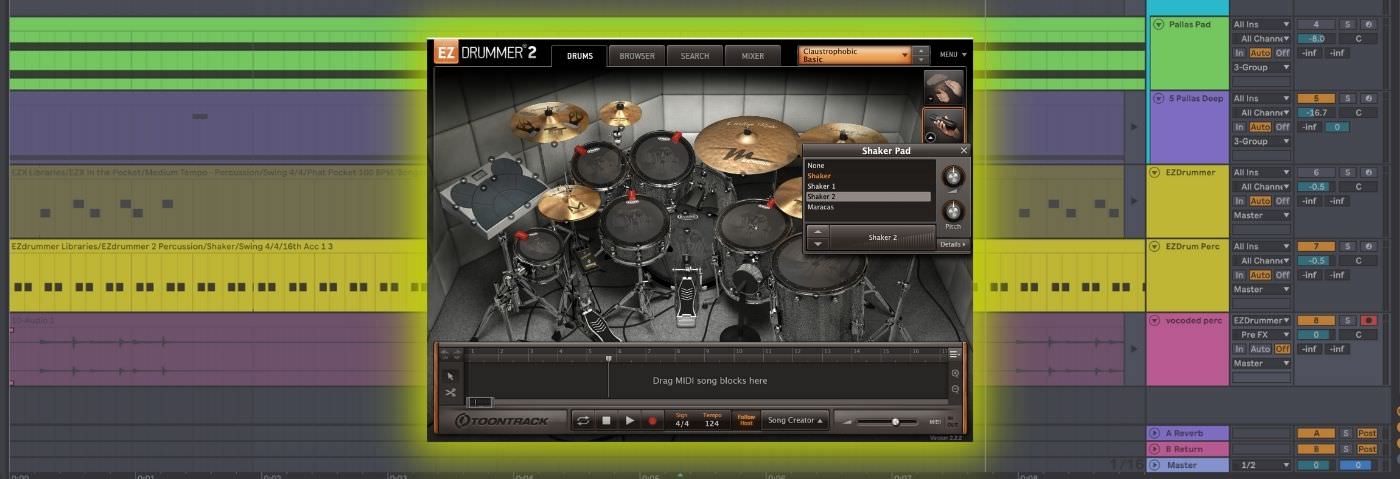The height and width of the screenshot is (479, 1400).
Task: Toggle Post on the A Reverb return
Action: point(1367,433)
